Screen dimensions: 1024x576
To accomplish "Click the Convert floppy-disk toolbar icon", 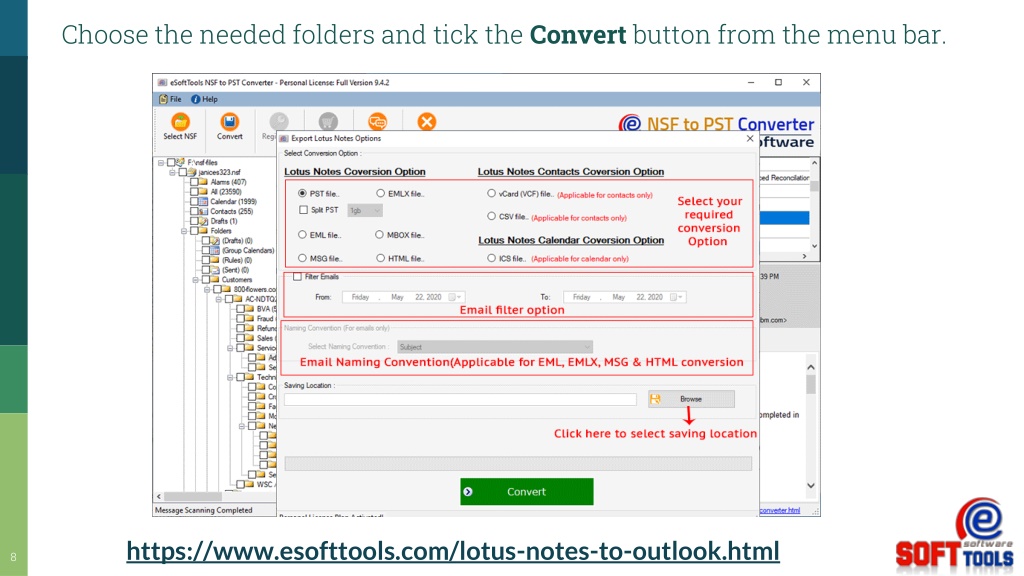I will tap(229, 121).
